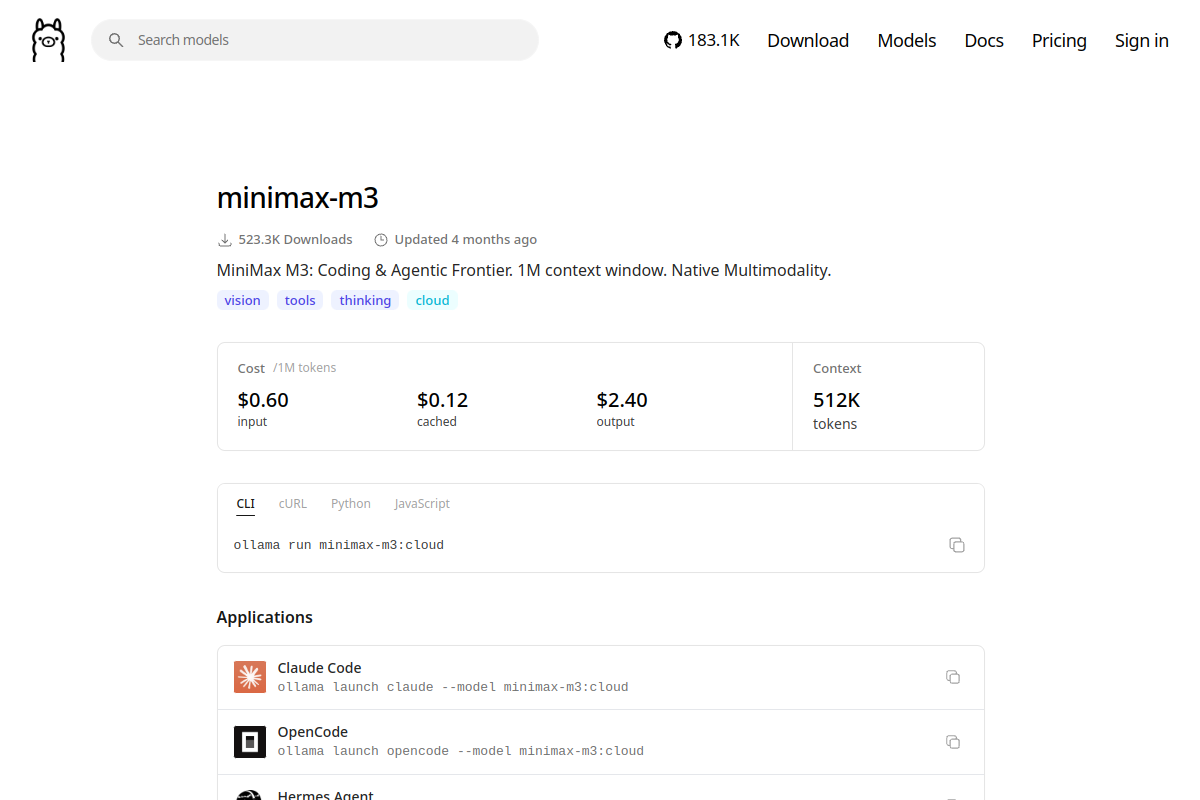Click the tools tag

(300, 300)
